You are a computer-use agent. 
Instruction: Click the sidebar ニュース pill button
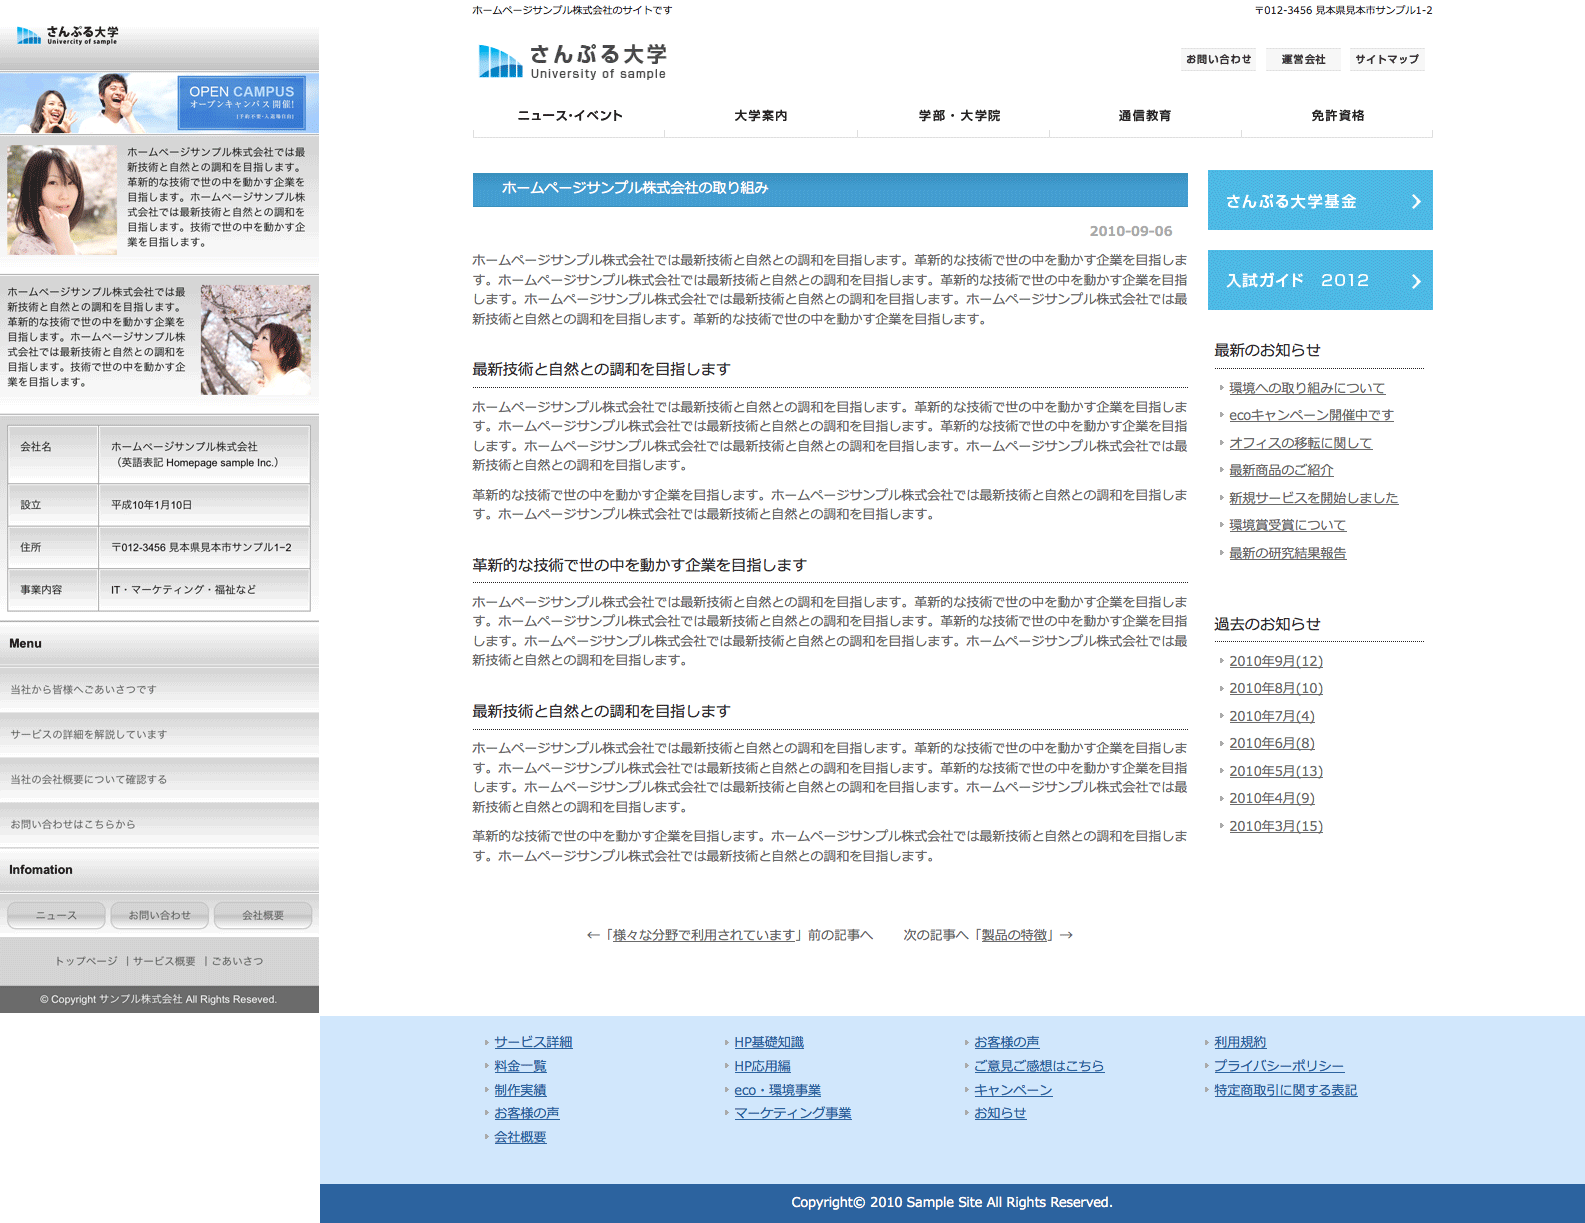click(56, 915)
